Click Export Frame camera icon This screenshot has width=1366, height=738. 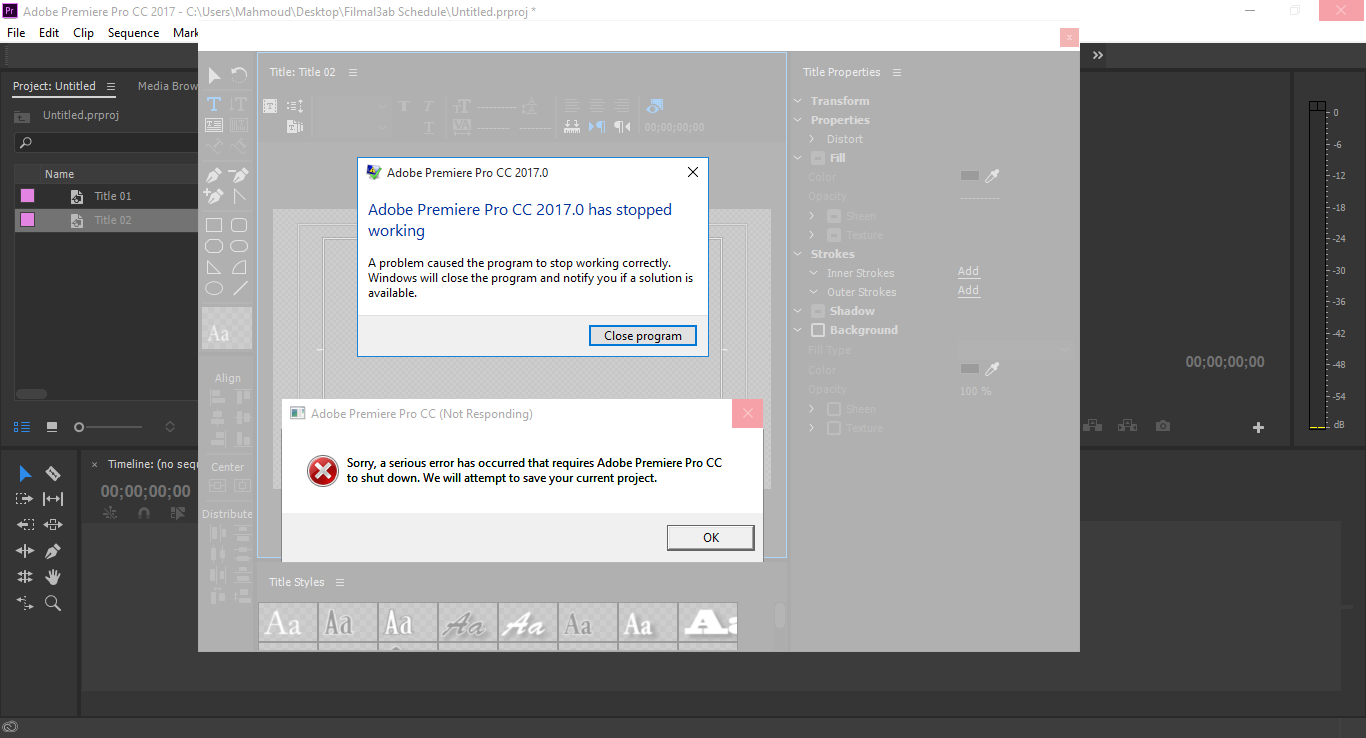point(1162,426)
